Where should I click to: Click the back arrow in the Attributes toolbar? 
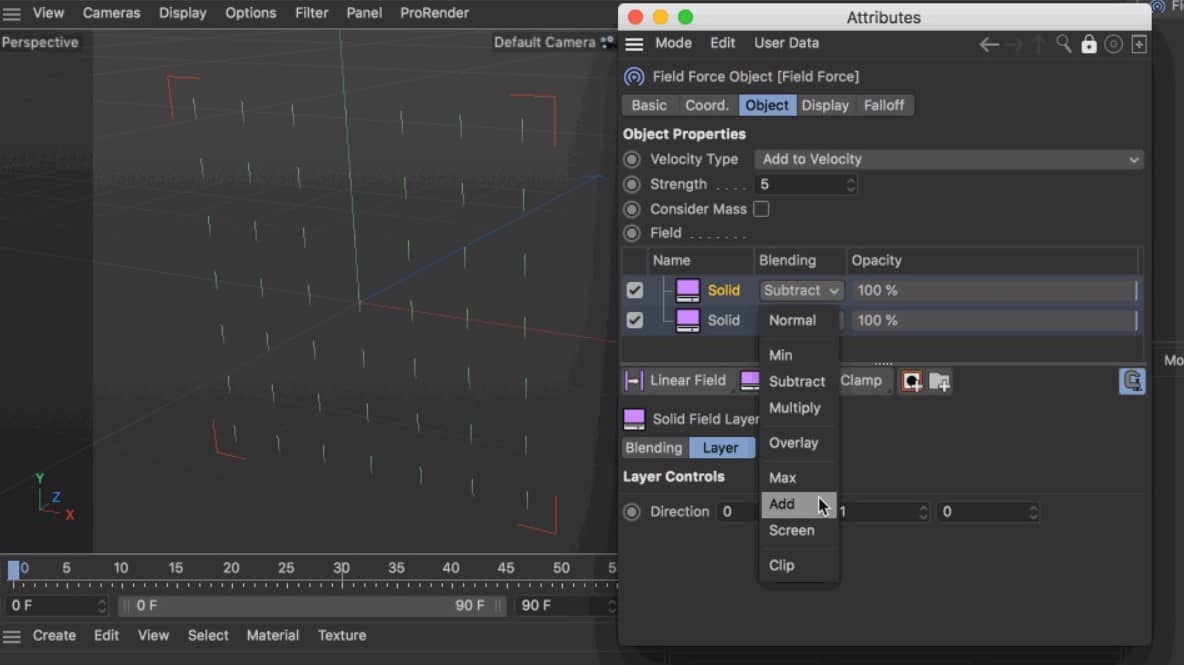click(988, 44)
